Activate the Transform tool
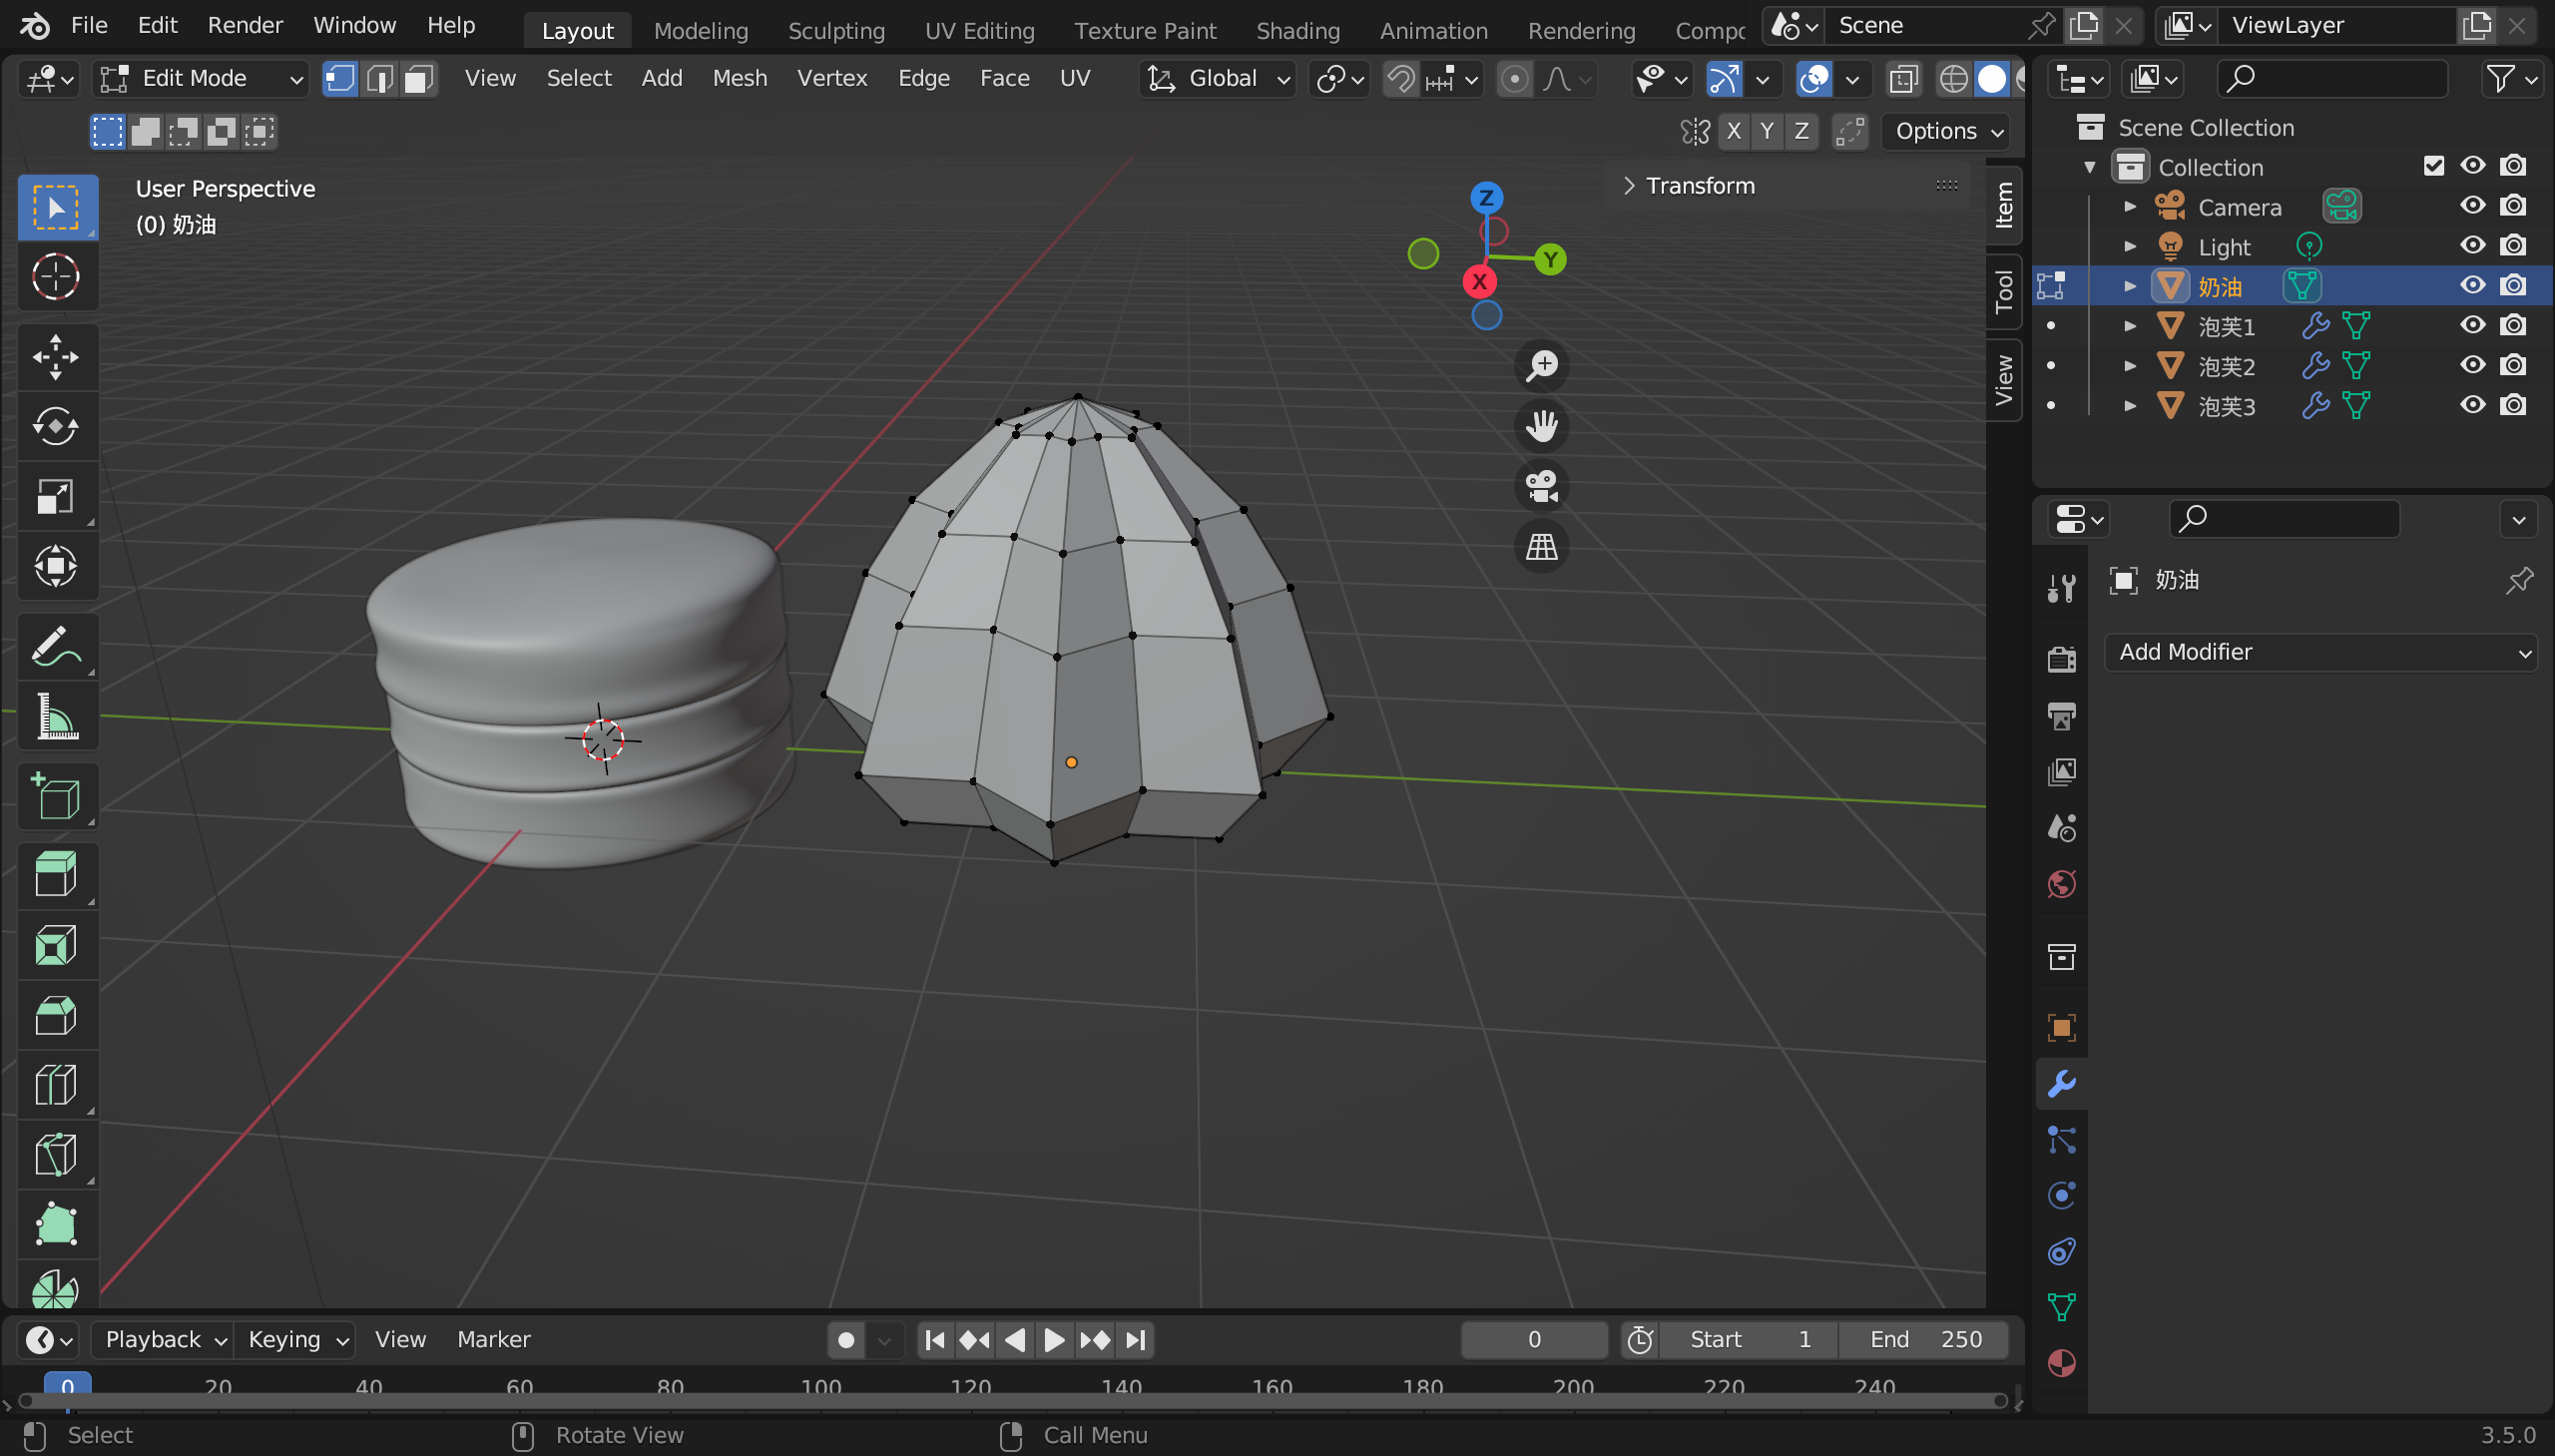The width and height of the screenshot is (2555, 1456). (x=56, y=567)
